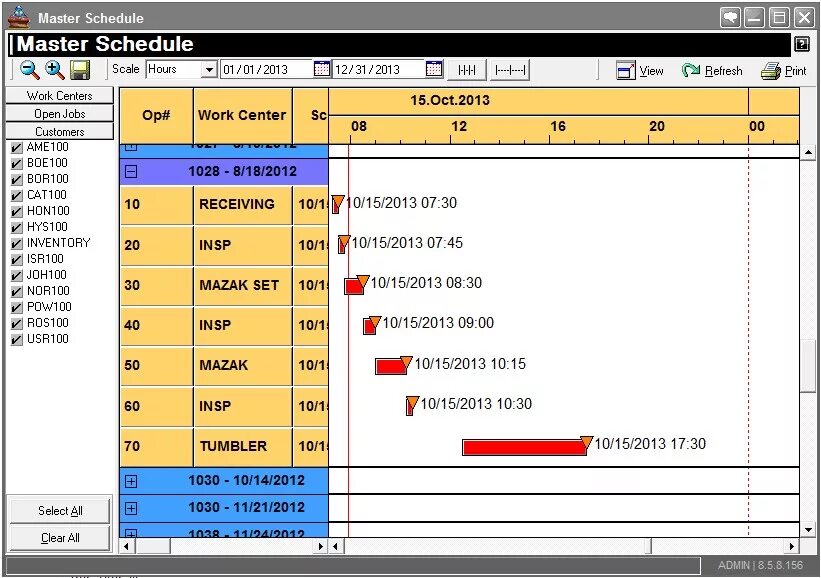Toggle the INVENTORY checkbox

click(16, 243)
